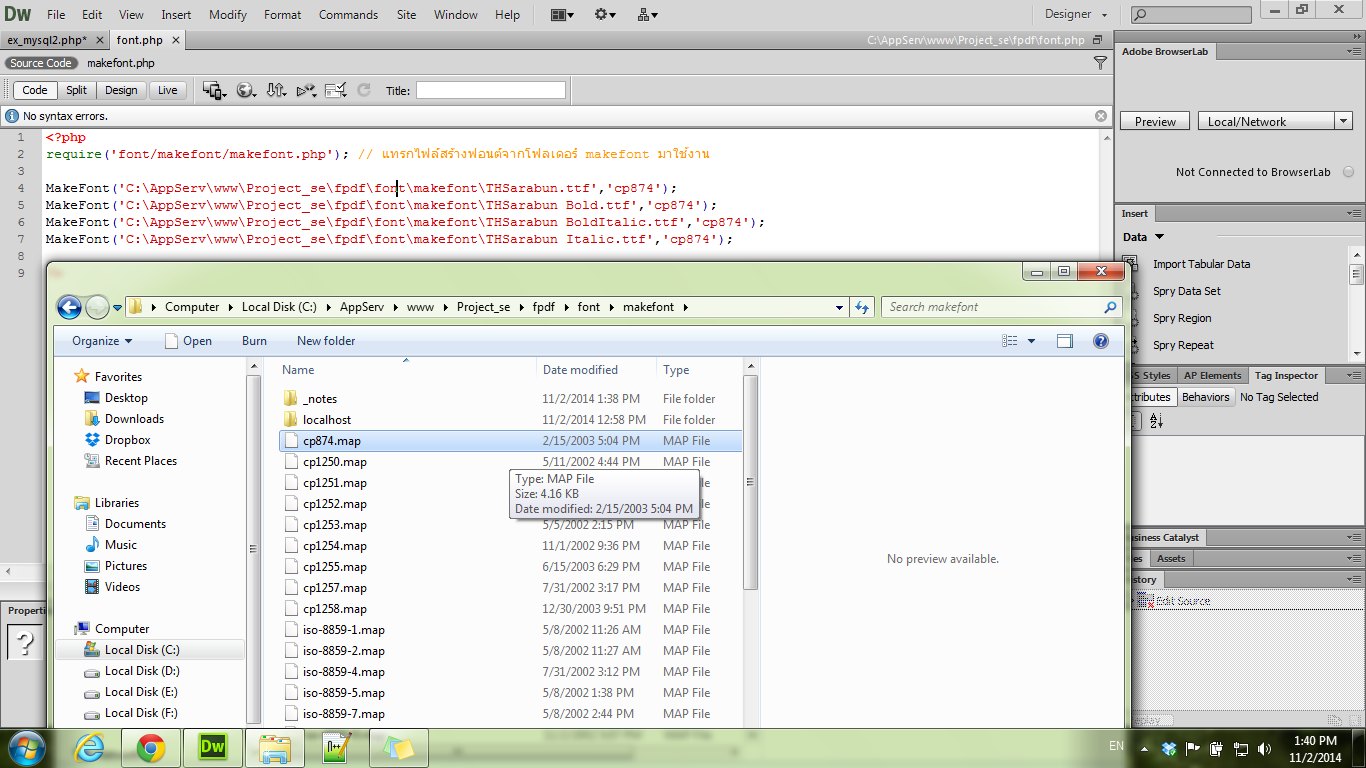Select the Source Code related file button

[x=41, y=63]
